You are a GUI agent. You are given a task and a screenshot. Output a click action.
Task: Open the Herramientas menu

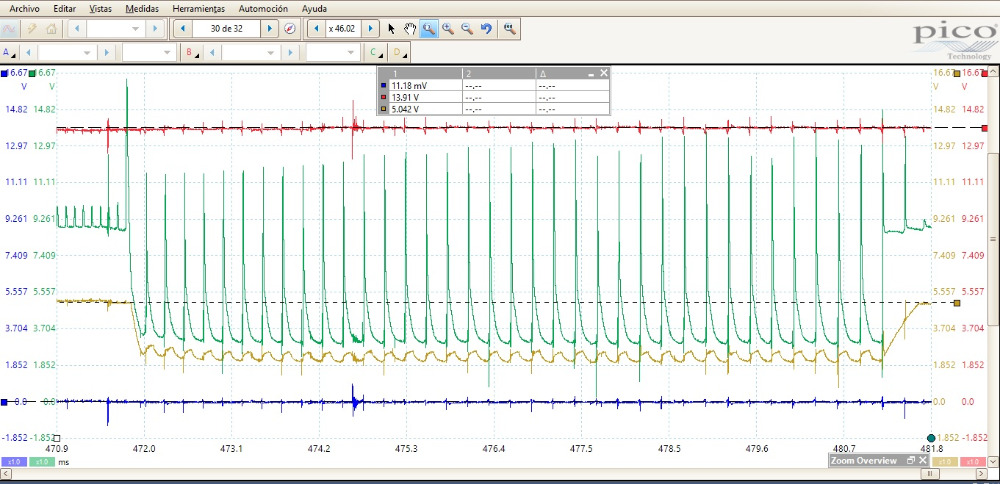coord(198,7)
